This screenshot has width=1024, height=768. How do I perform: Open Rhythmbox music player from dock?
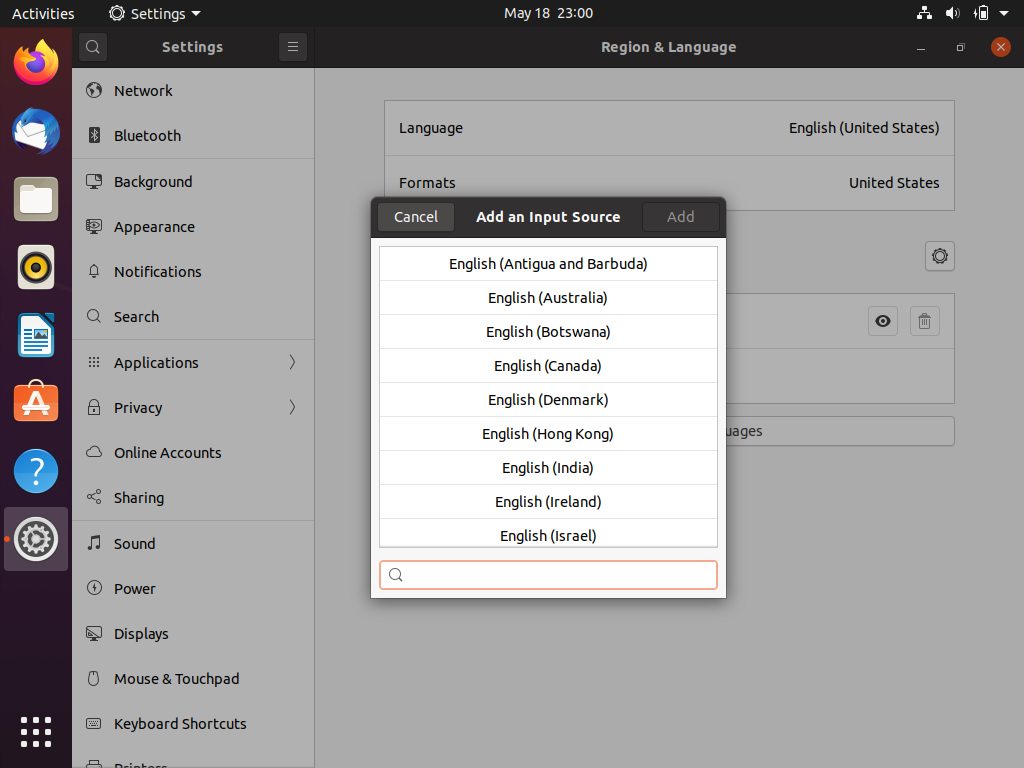pos(36,268)
